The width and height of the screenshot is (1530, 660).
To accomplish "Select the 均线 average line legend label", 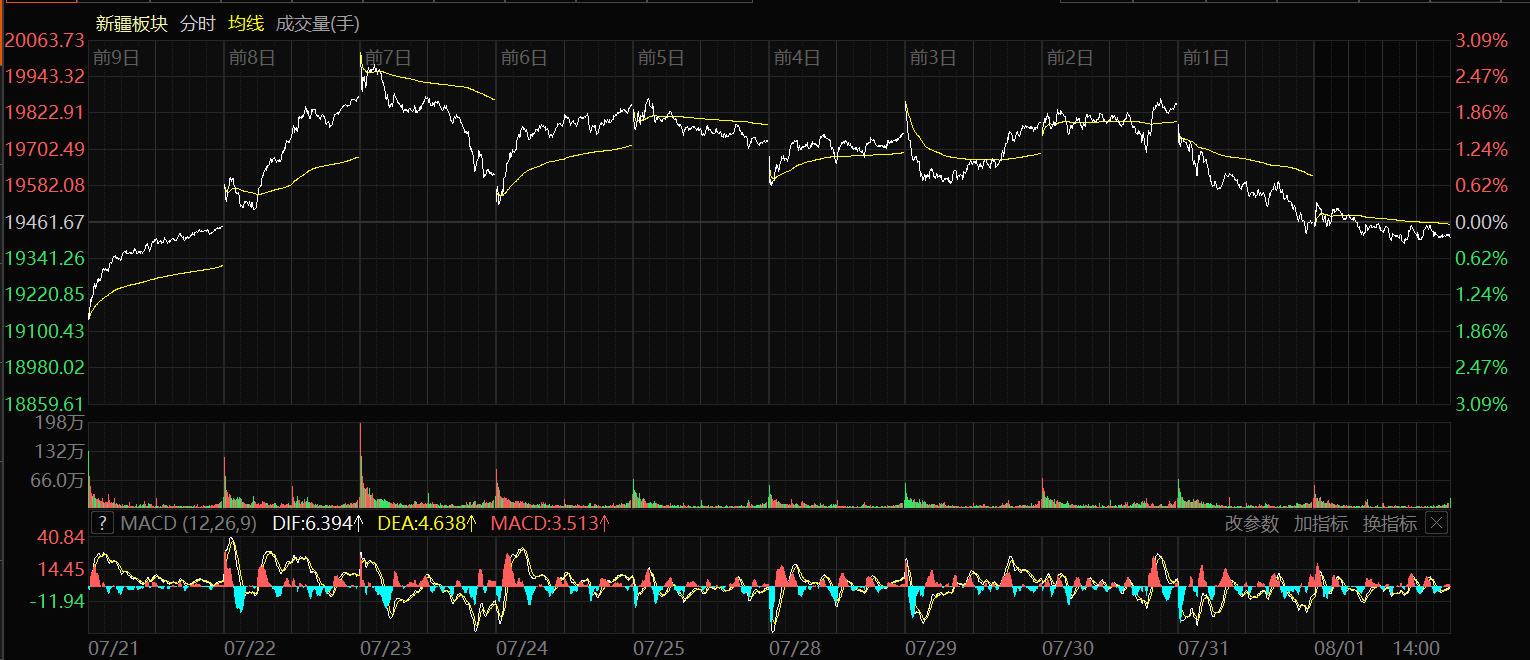I will (x=245, y=23).
